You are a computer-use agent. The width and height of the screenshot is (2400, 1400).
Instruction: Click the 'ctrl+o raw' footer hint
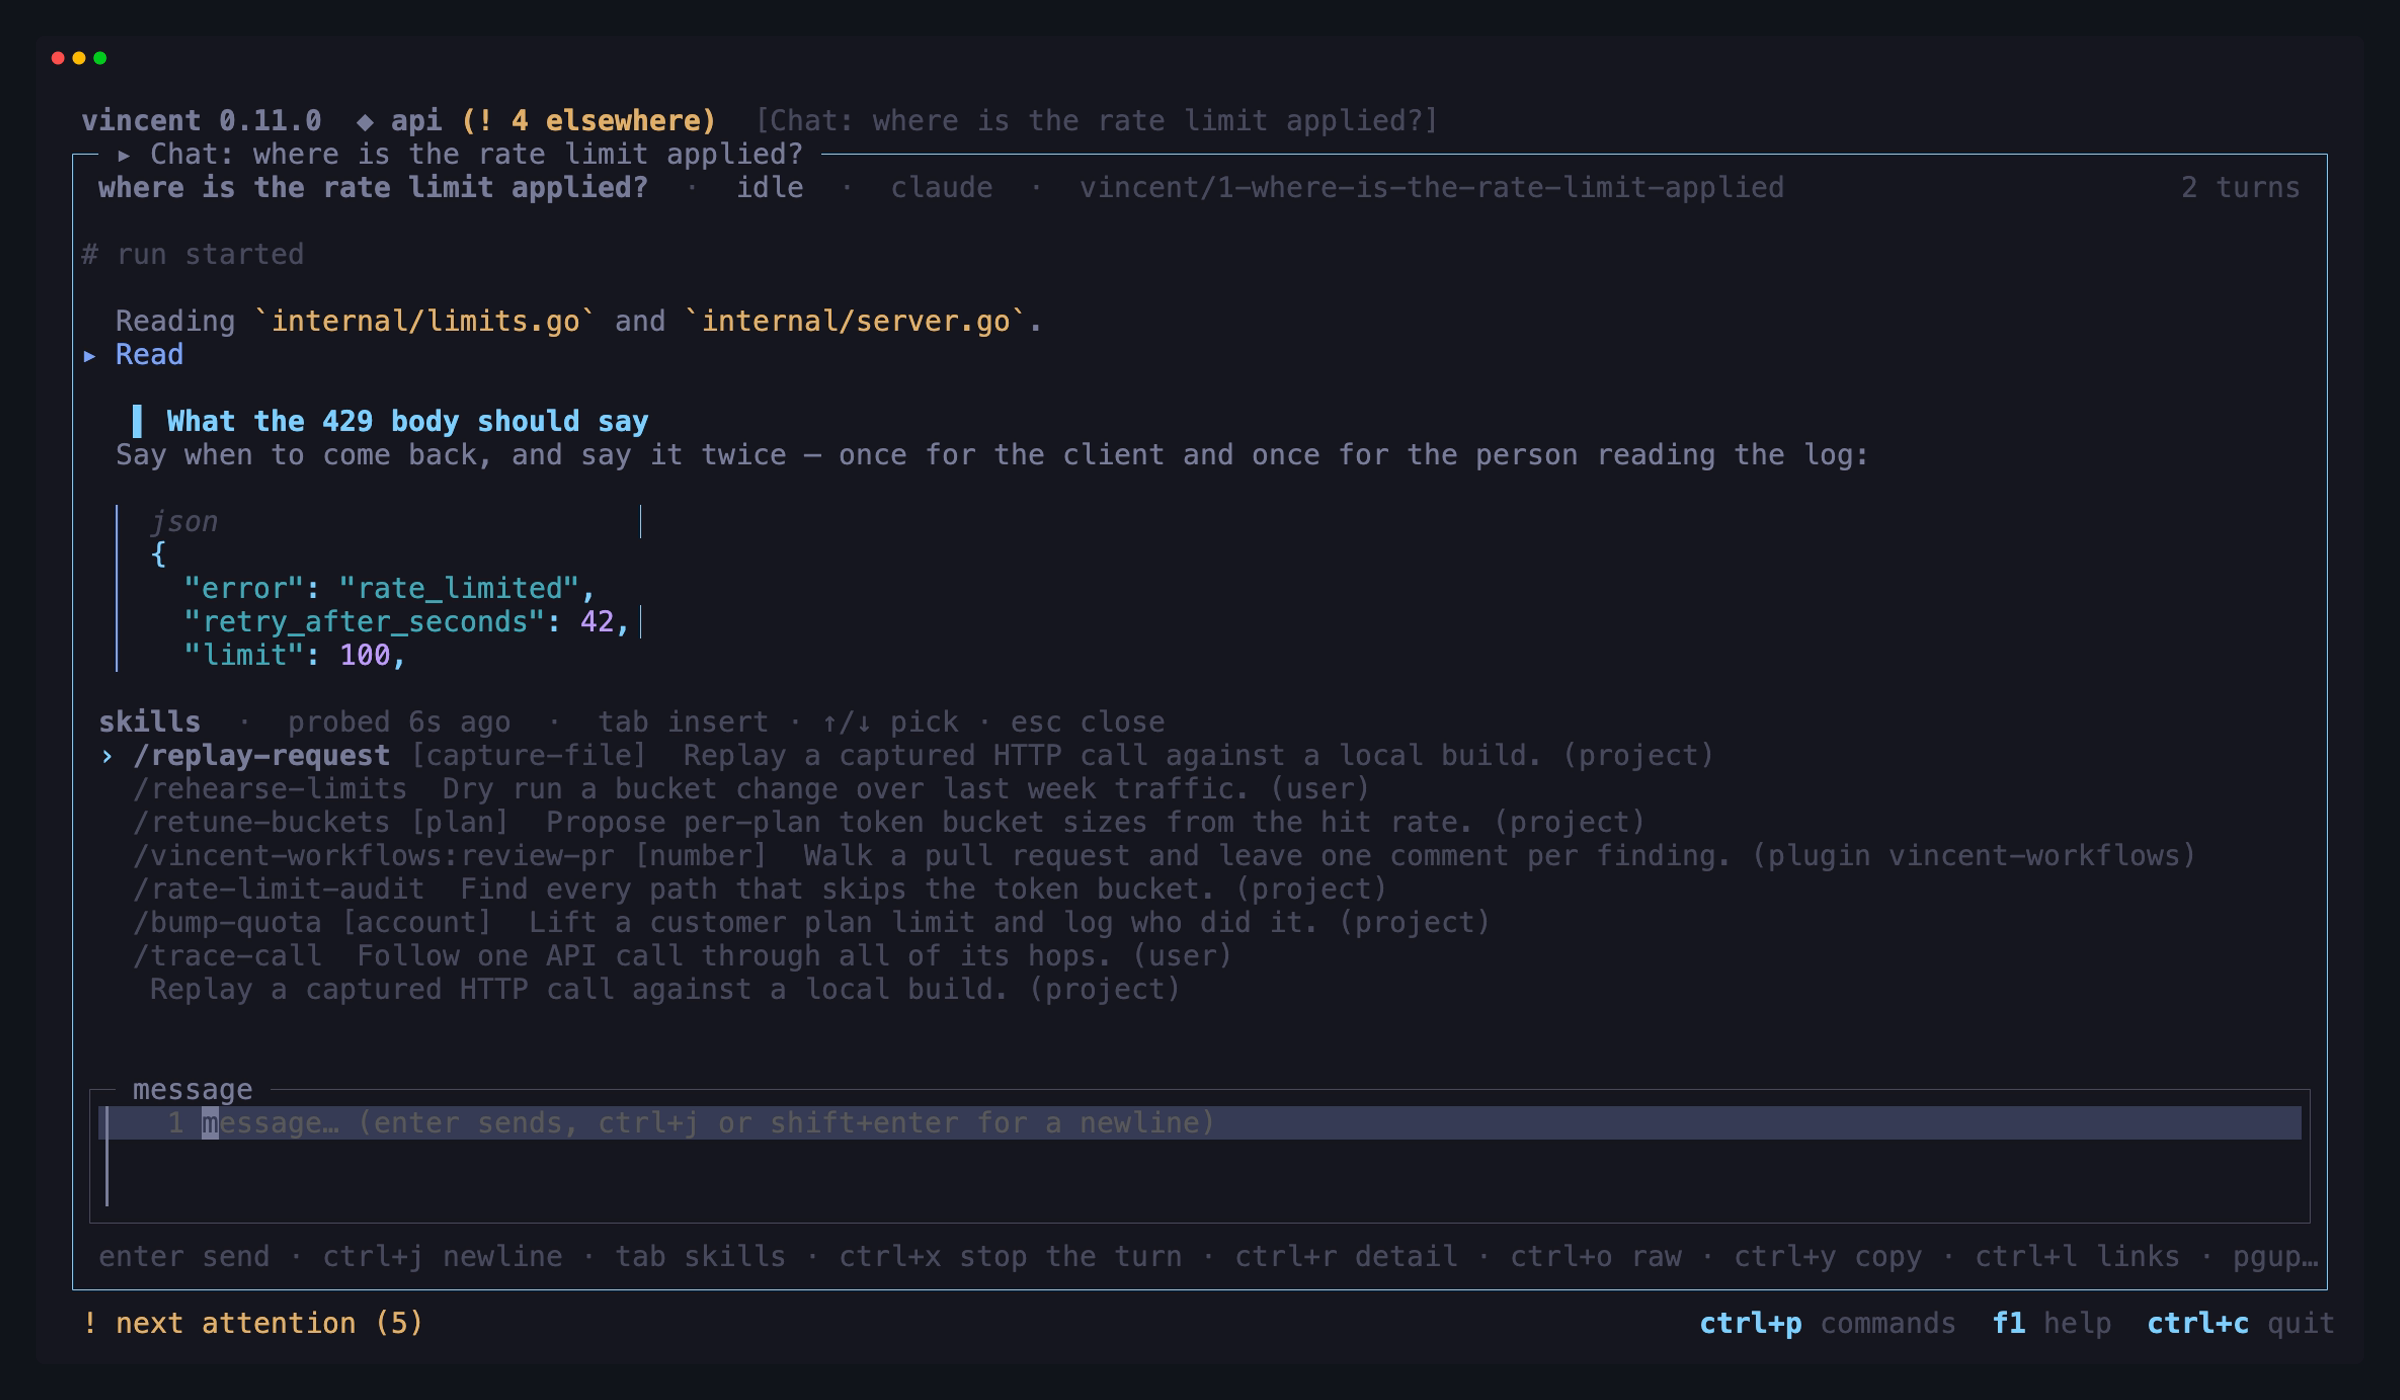1595,1256
